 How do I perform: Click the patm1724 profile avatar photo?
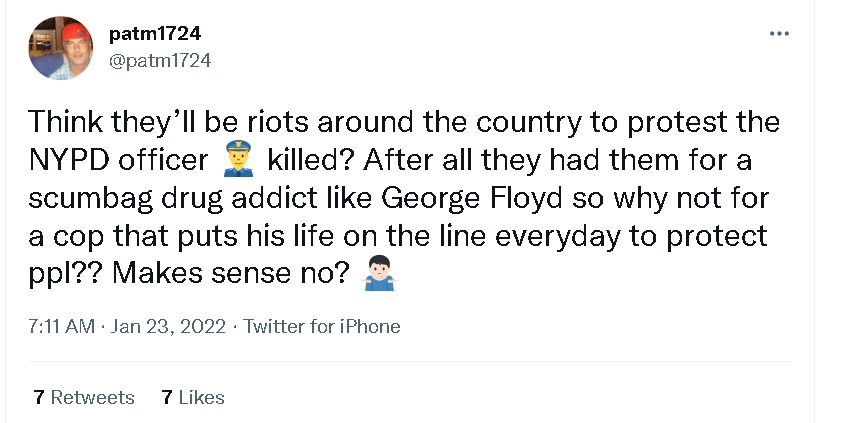(x=59, y=49)
